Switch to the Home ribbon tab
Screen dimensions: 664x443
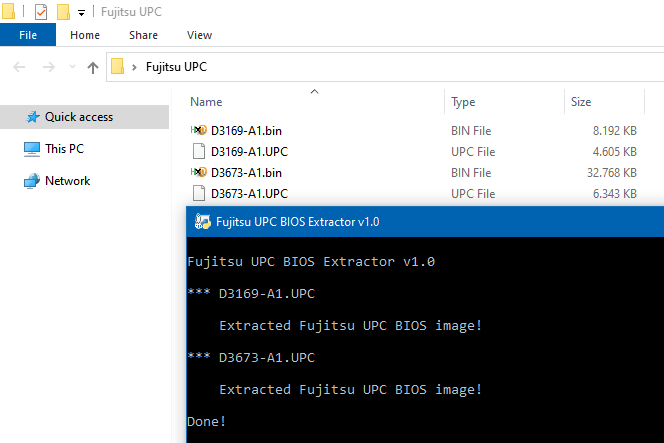(85, 35)
